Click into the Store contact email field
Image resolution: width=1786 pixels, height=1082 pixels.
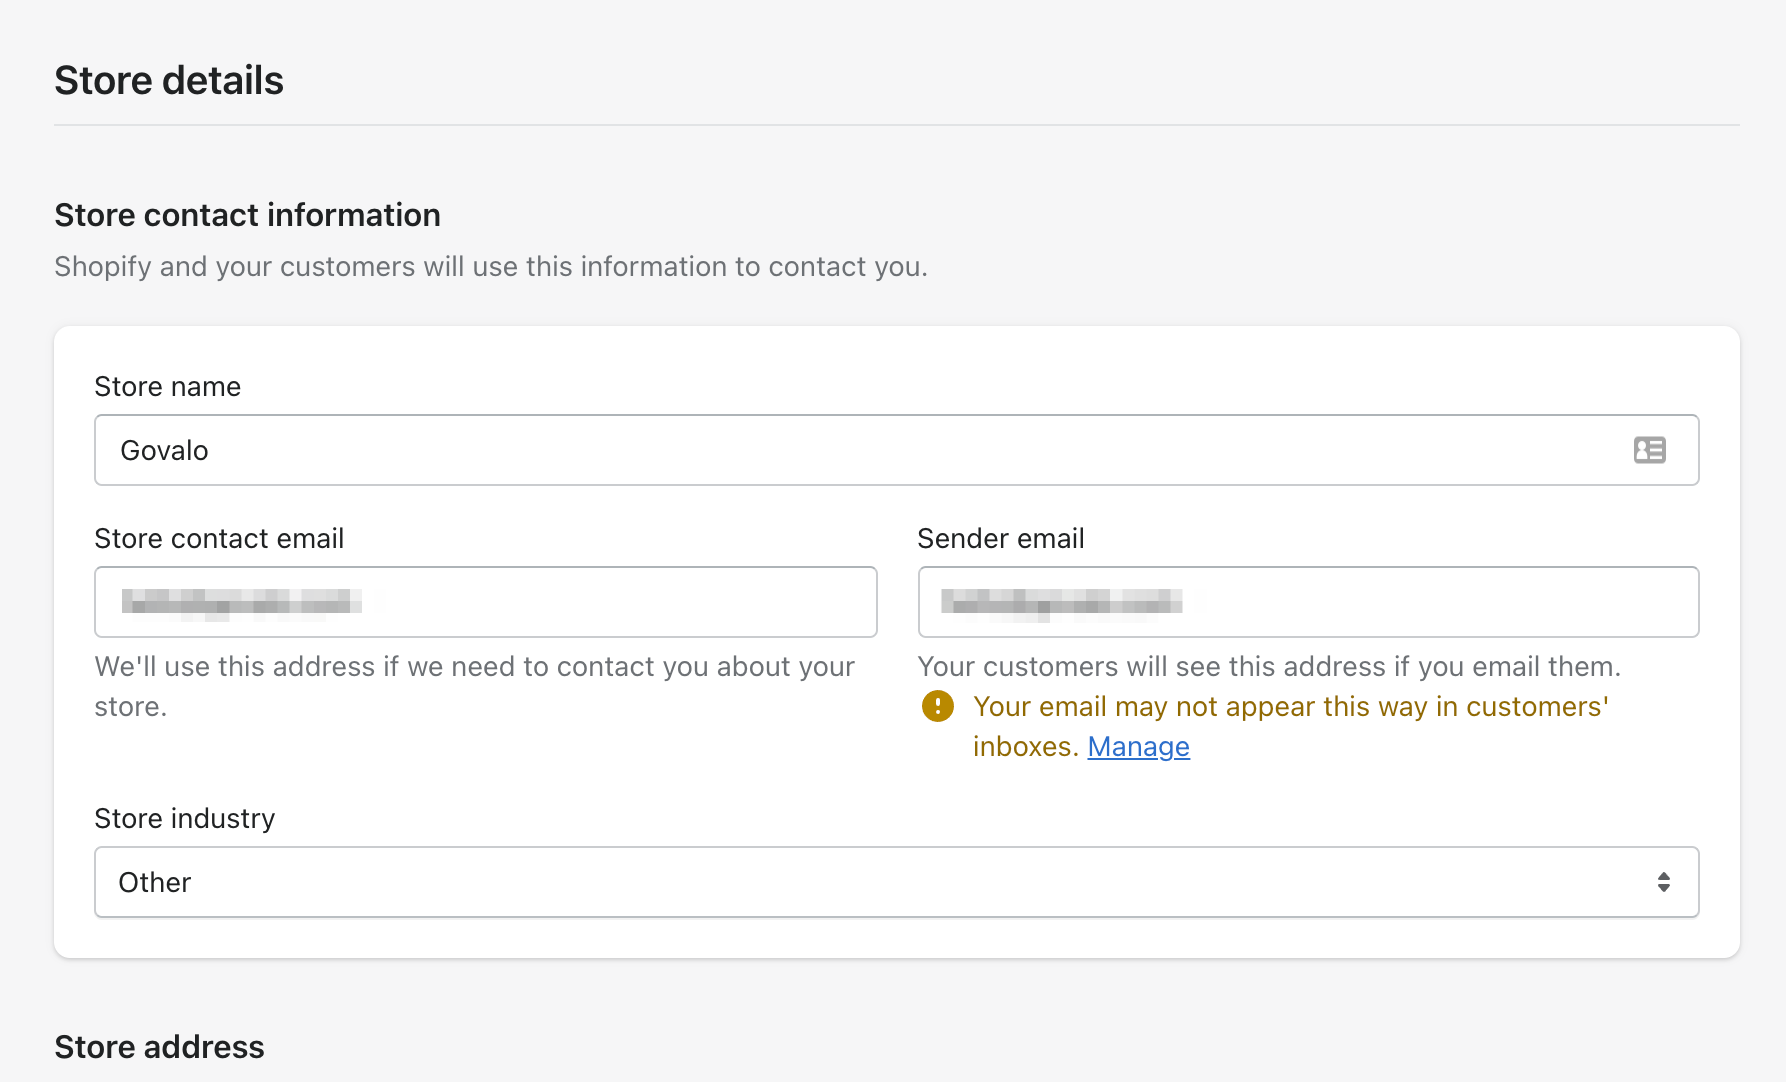point(485,602)
